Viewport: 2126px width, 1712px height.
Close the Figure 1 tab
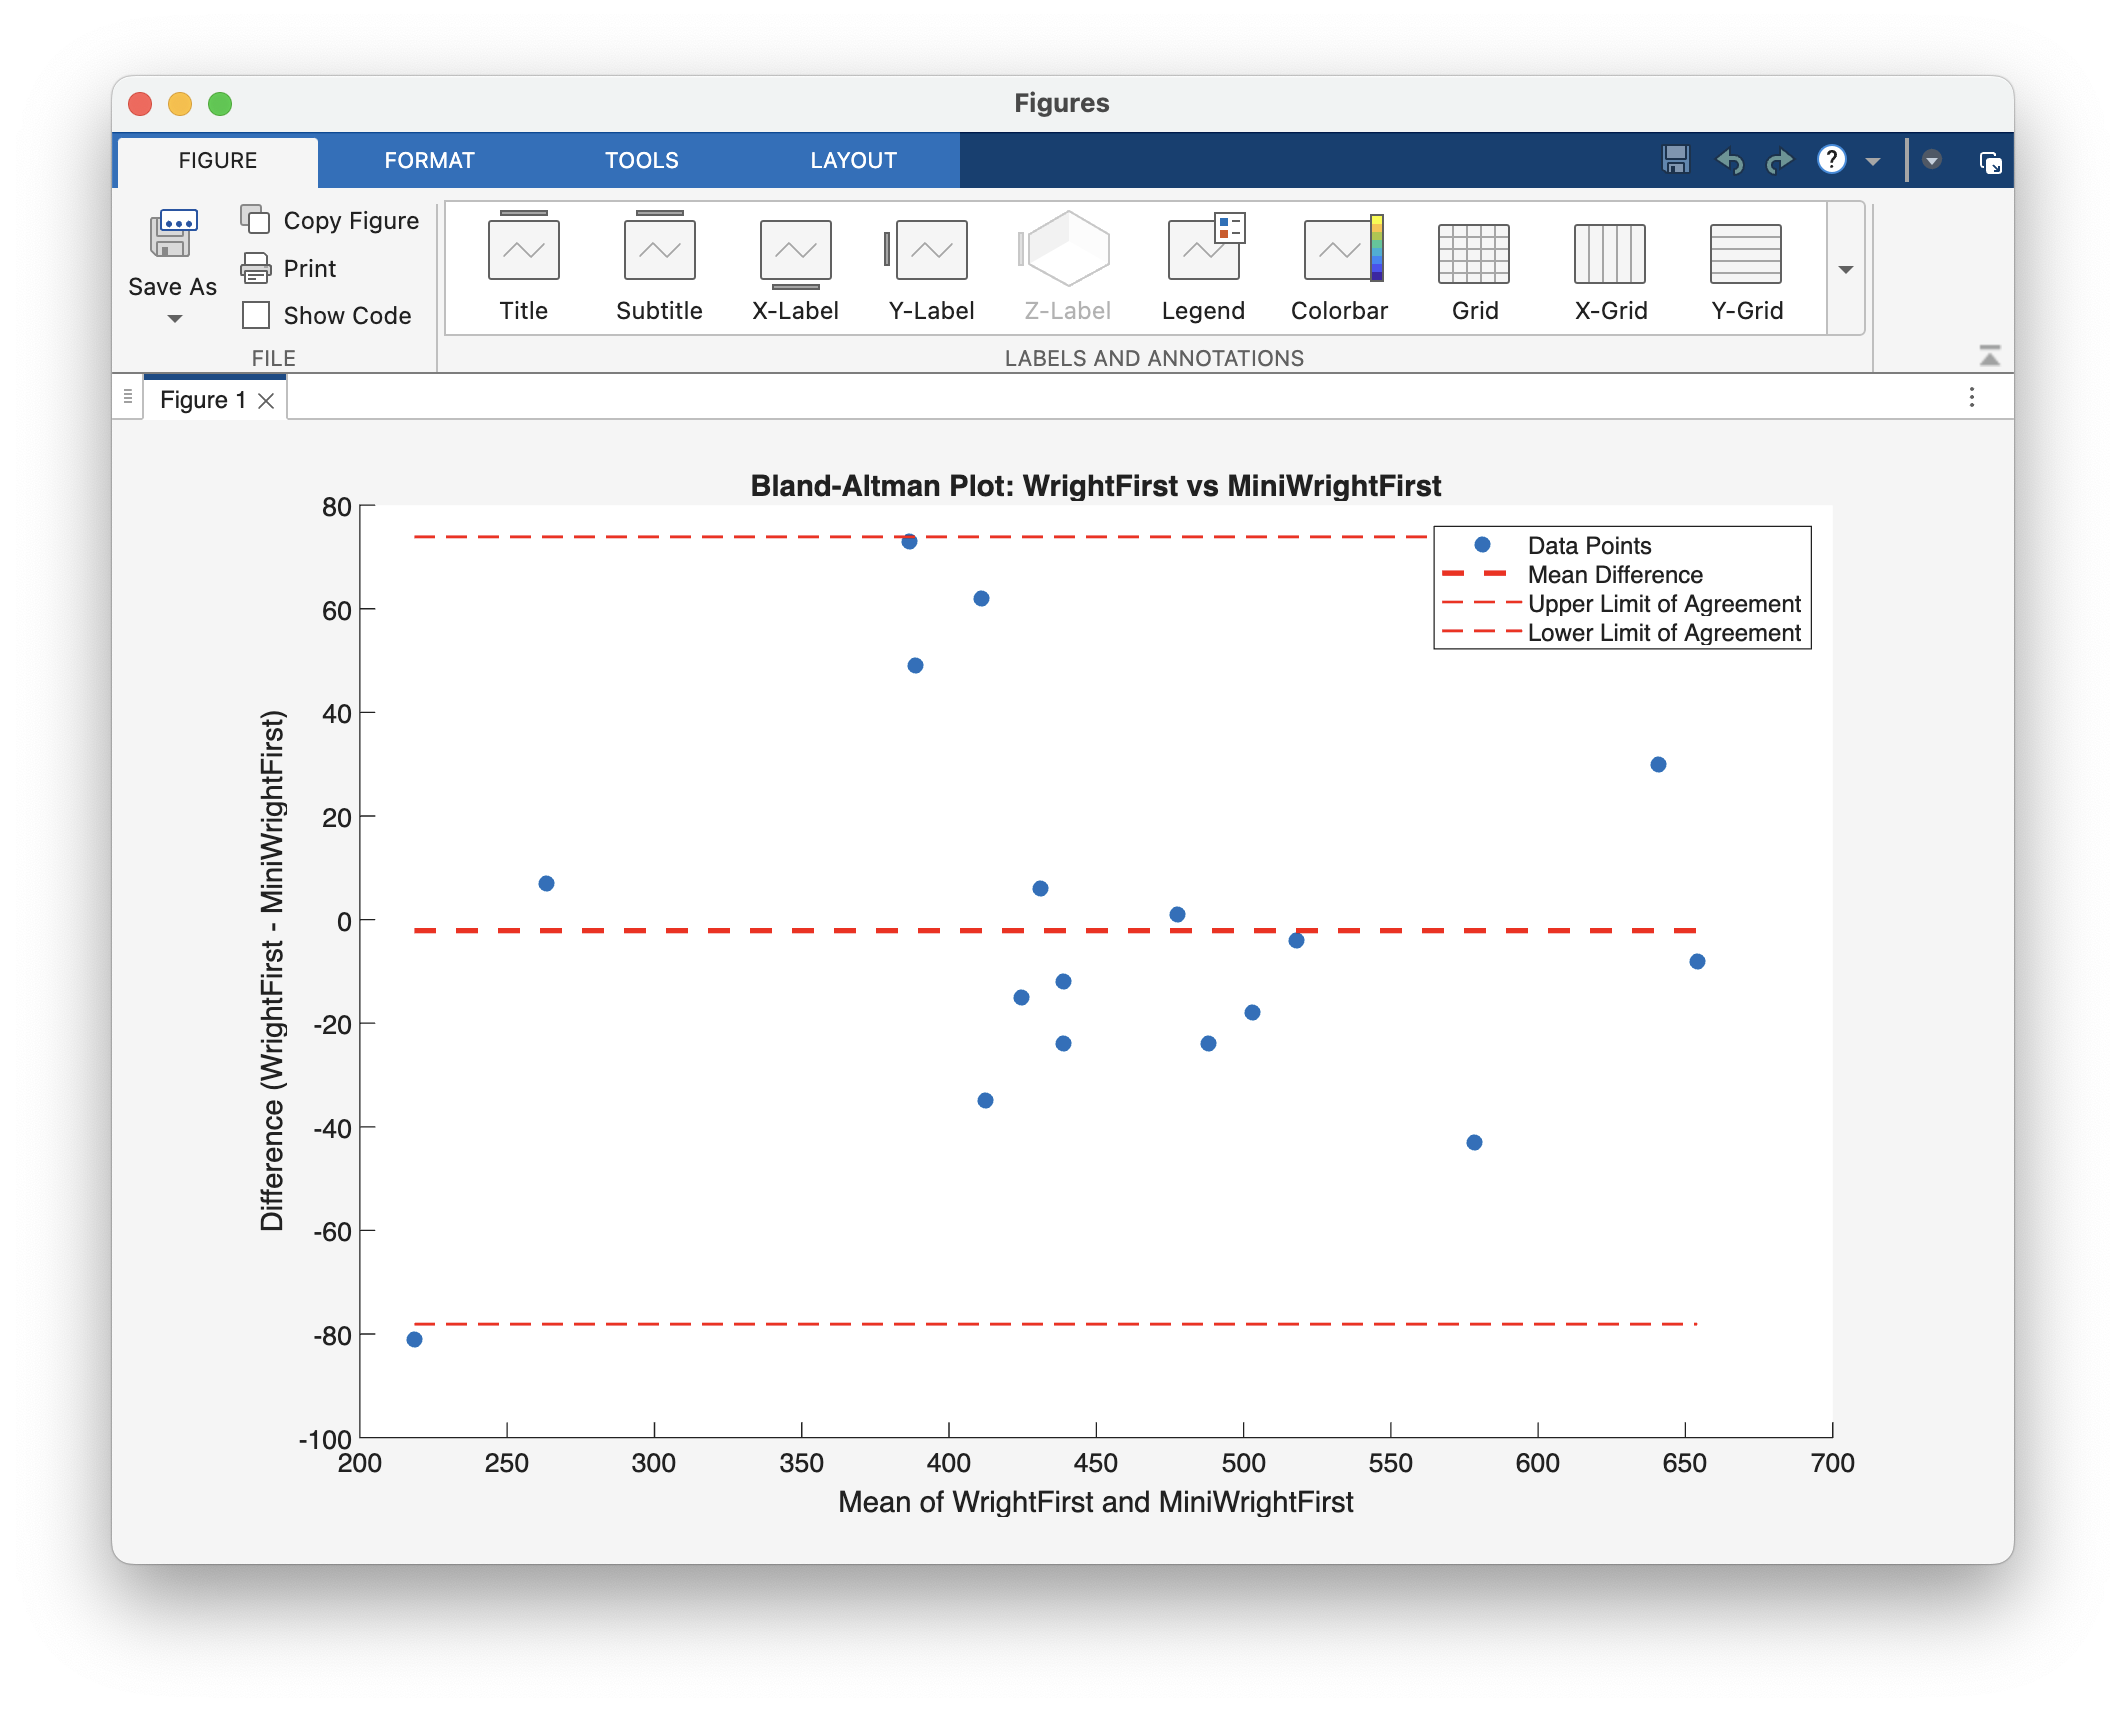[x=266, y=401]
